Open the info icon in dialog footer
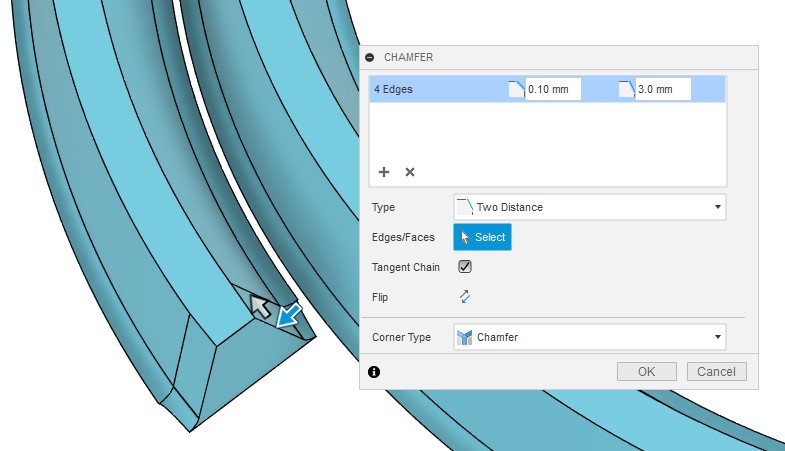 374,371
